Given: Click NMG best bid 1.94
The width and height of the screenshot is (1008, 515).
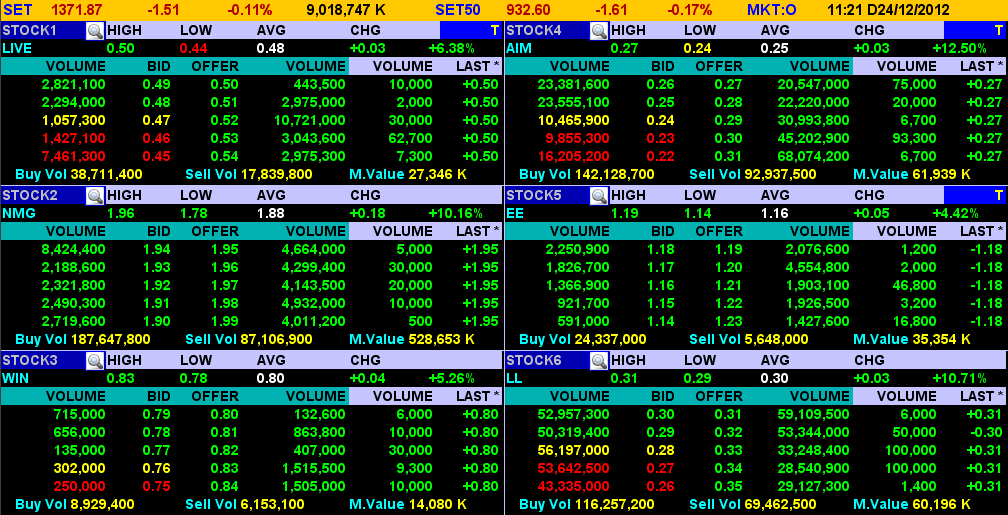Looking at the screenshot, I should 156,249.
